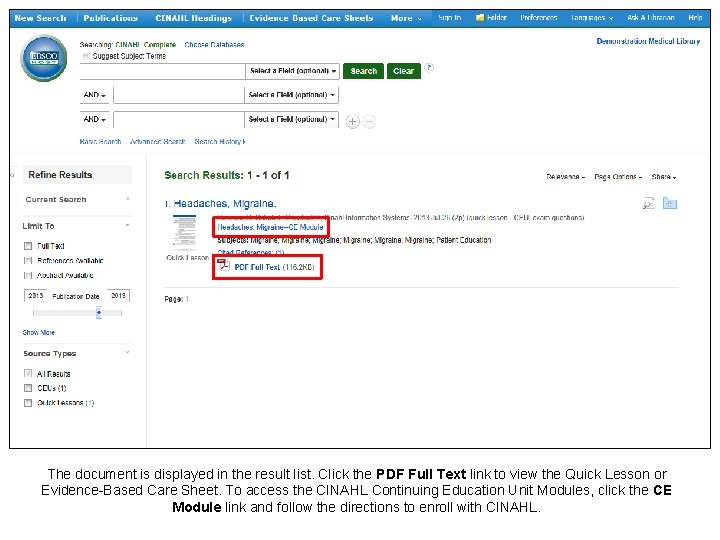The image size is (720, 540).
Task: Click the publication end year field
Action: click(118, 296)
